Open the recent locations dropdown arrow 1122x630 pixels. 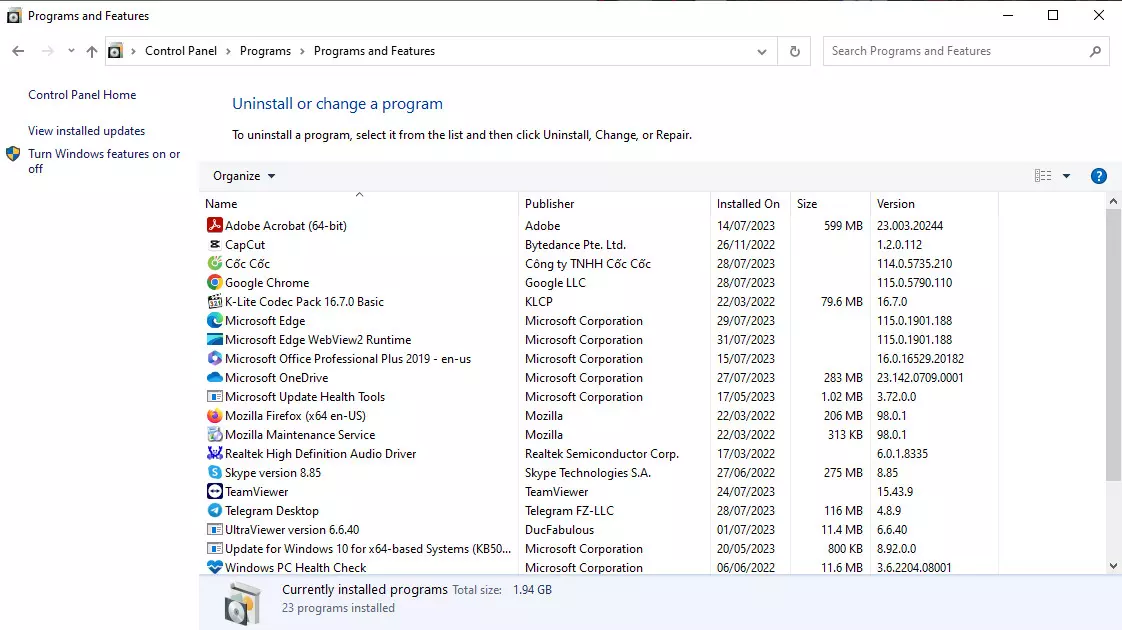point(71,51)
